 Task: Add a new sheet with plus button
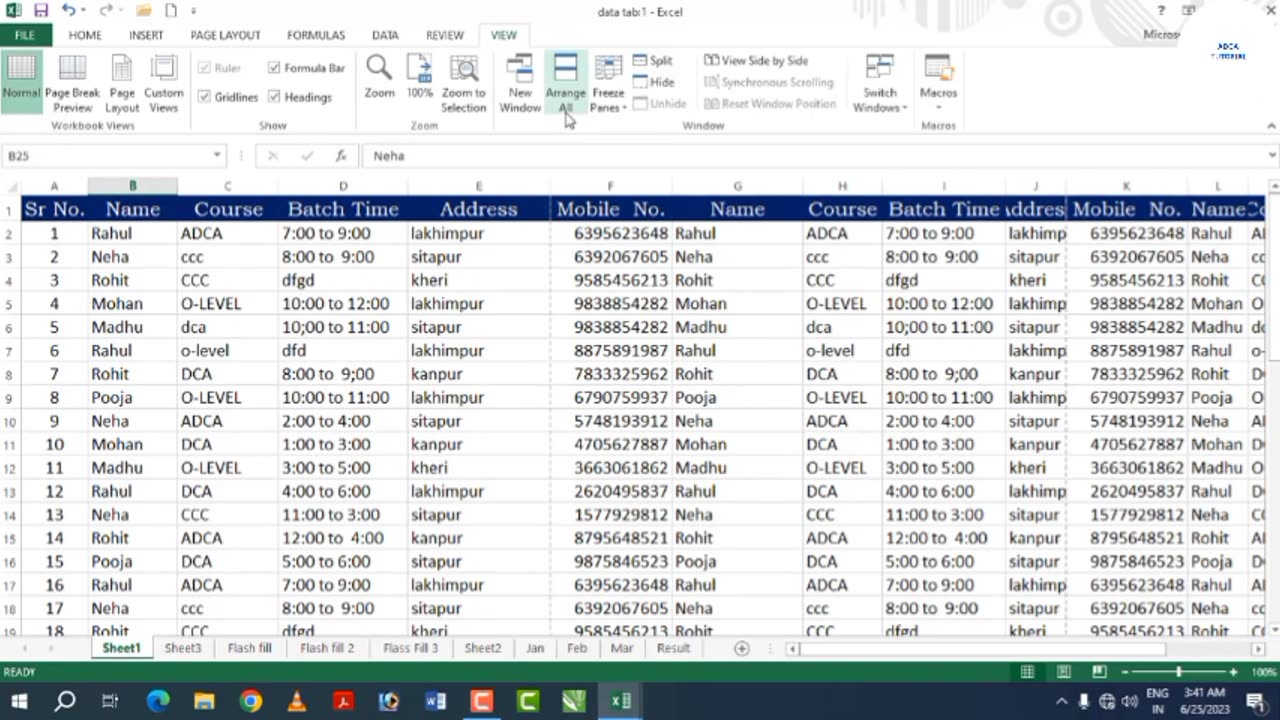(741, 648)
